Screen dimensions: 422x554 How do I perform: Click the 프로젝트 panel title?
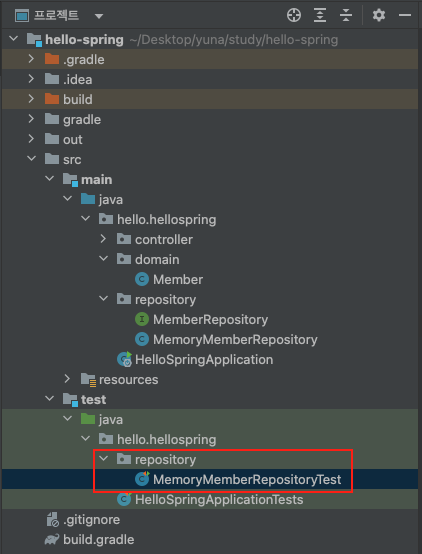pos(56,16)
